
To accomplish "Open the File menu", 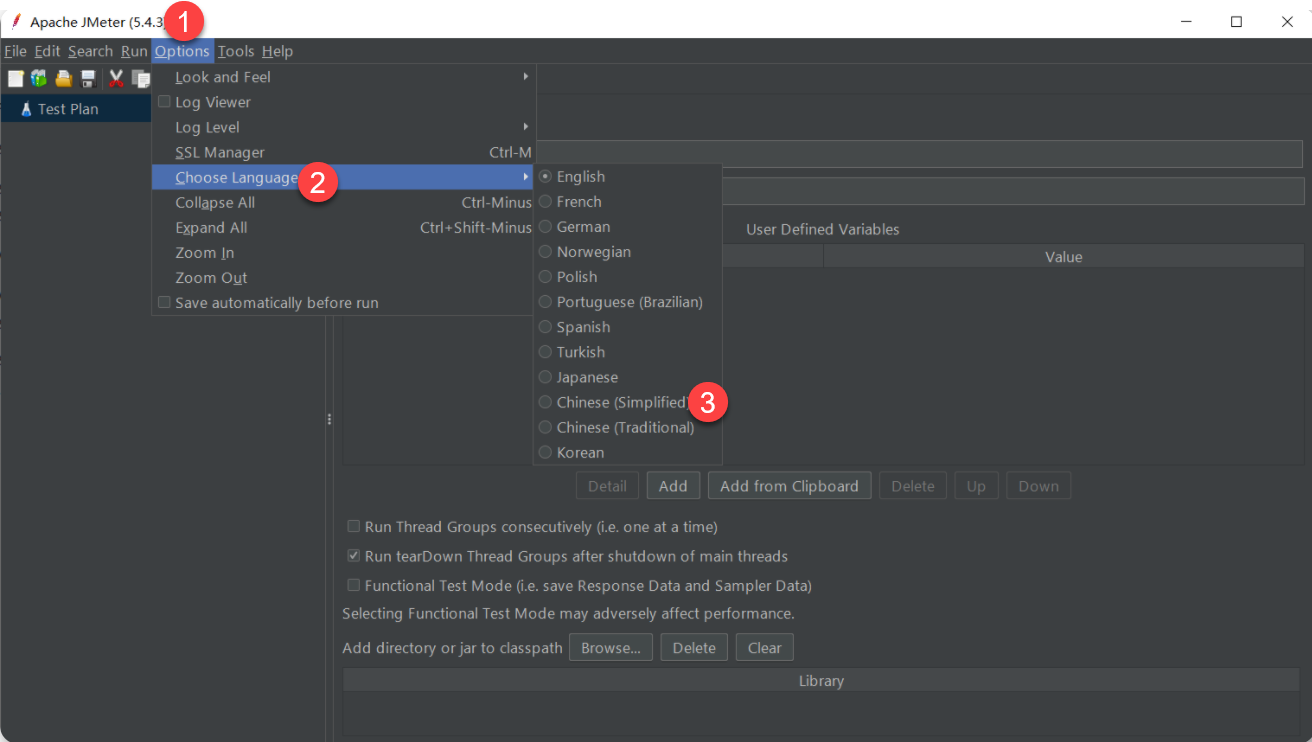I will pos(15,51).
